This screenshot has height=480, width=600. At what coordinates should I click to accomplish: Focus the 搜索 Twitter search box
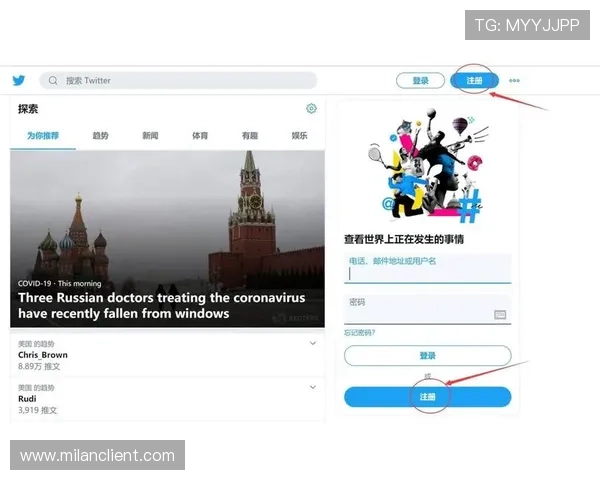point(178,80)
